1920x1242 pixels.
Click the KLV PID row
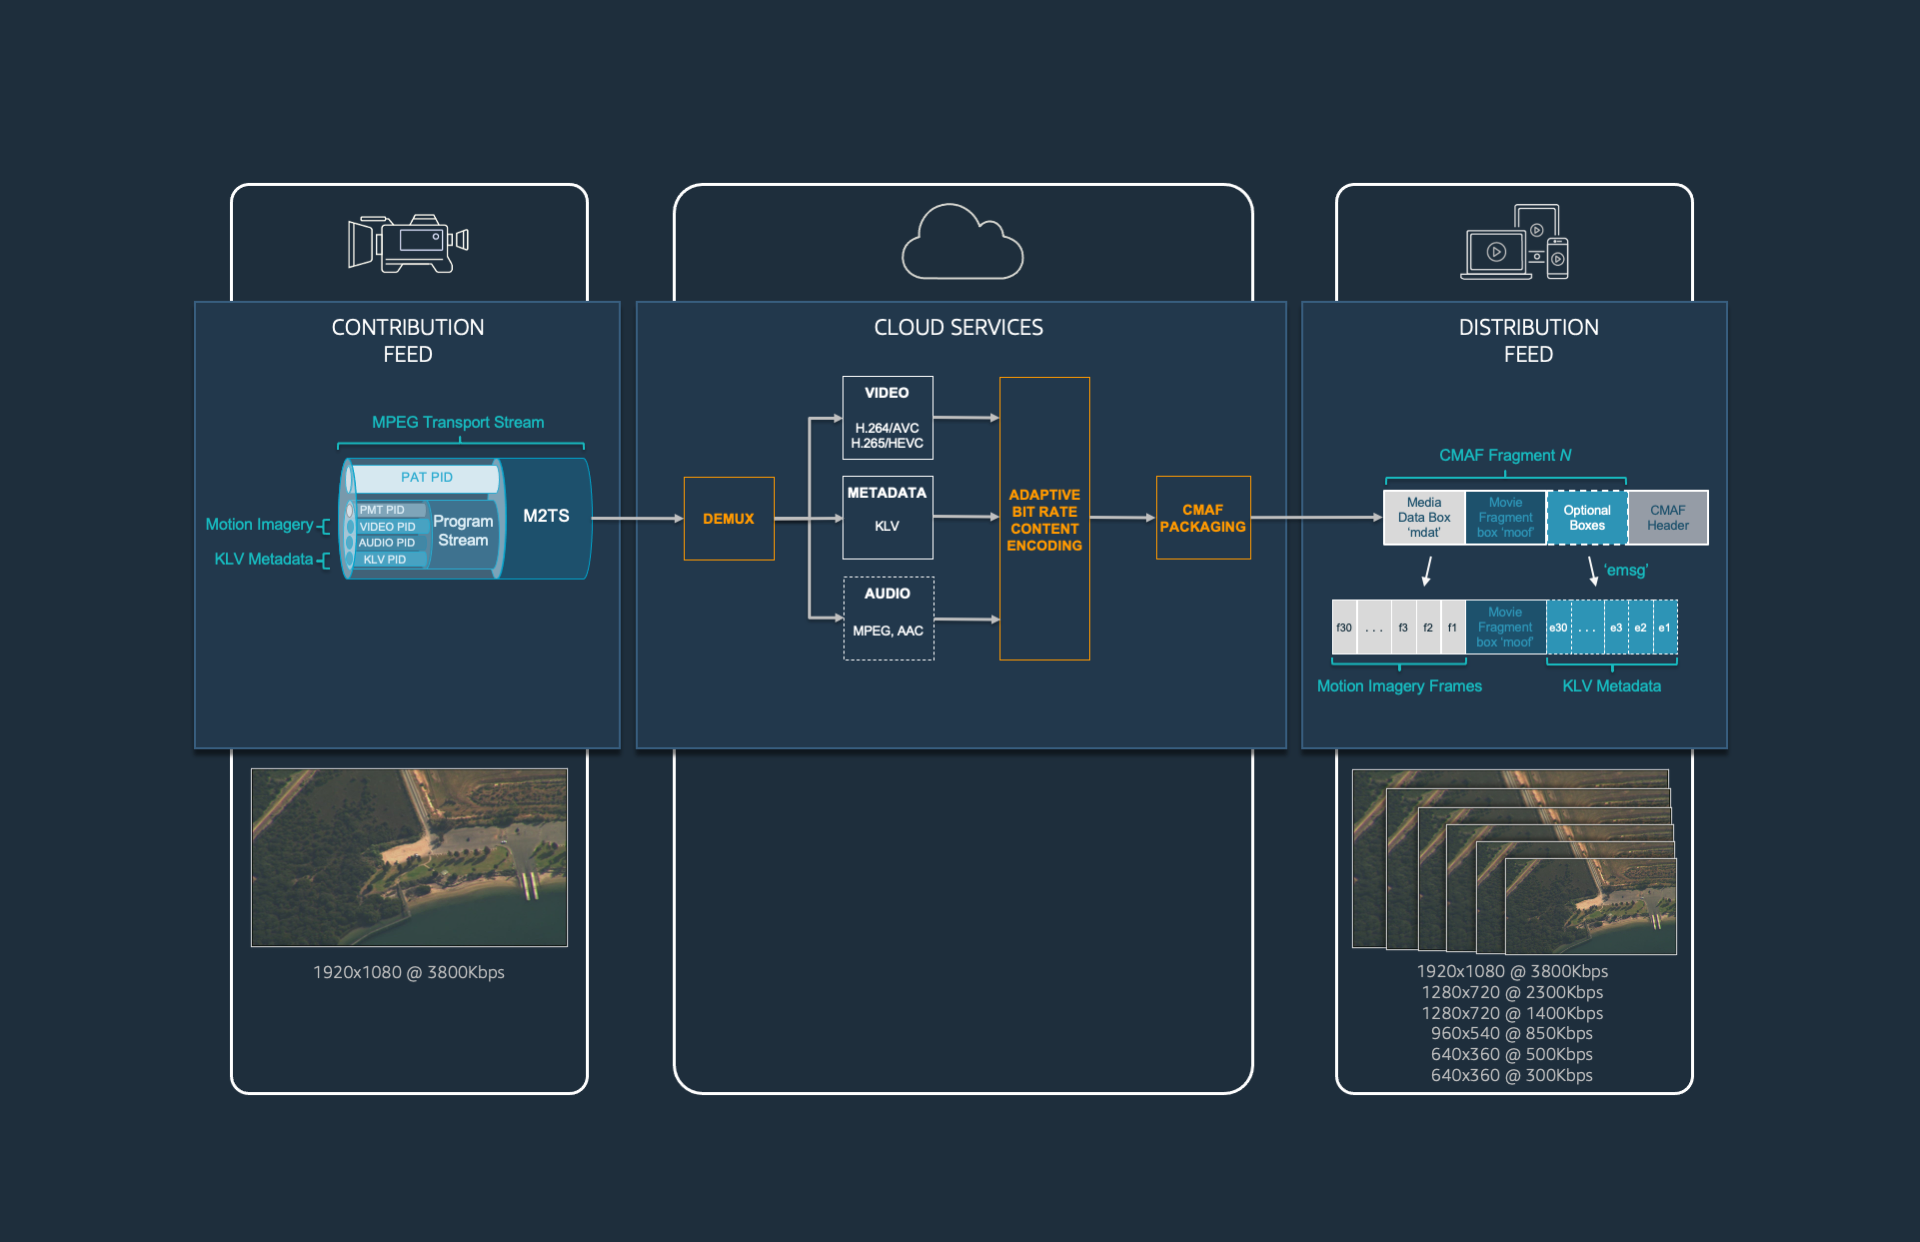[x=385, y=560]
